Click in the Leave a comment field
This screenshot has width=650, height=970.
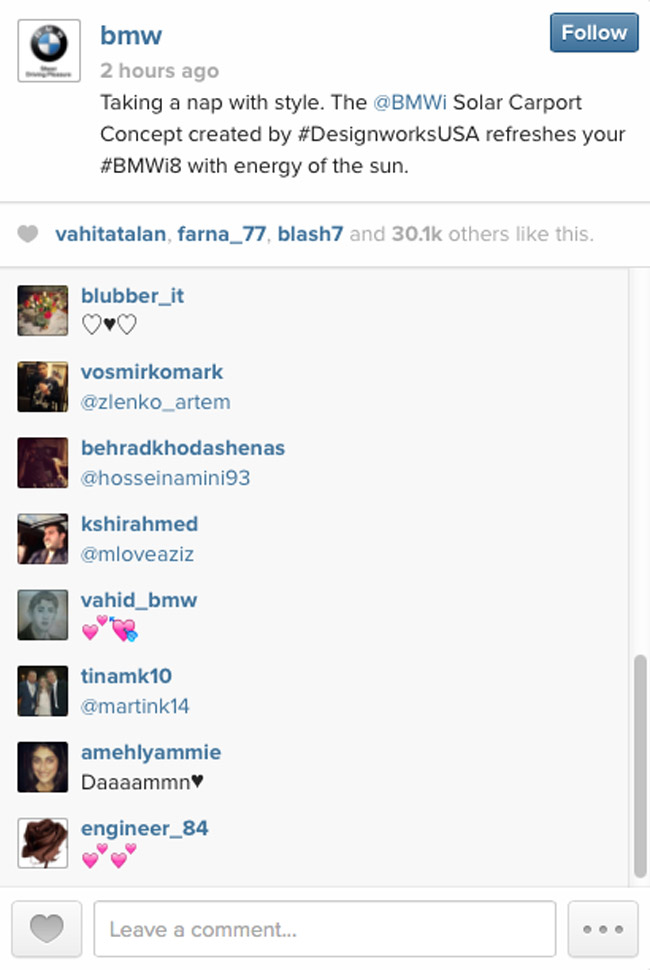[325, 929]
